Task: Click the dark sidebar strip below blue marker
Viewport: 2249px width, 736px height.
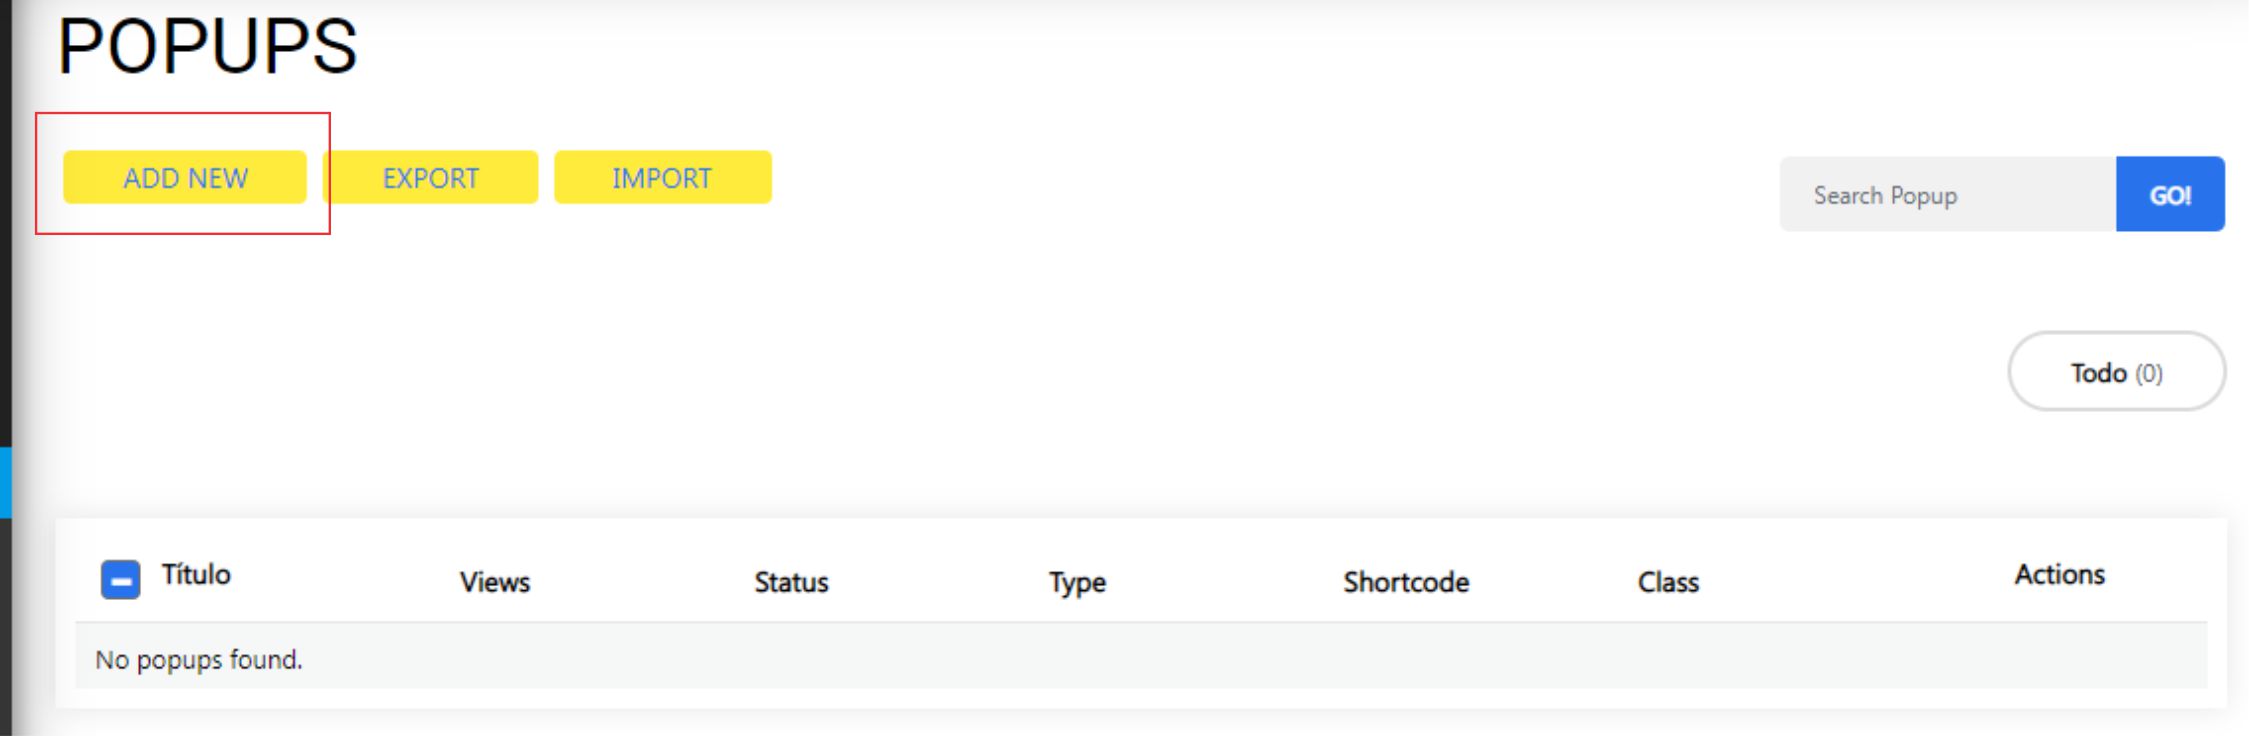Action: (x=5, y=630)
